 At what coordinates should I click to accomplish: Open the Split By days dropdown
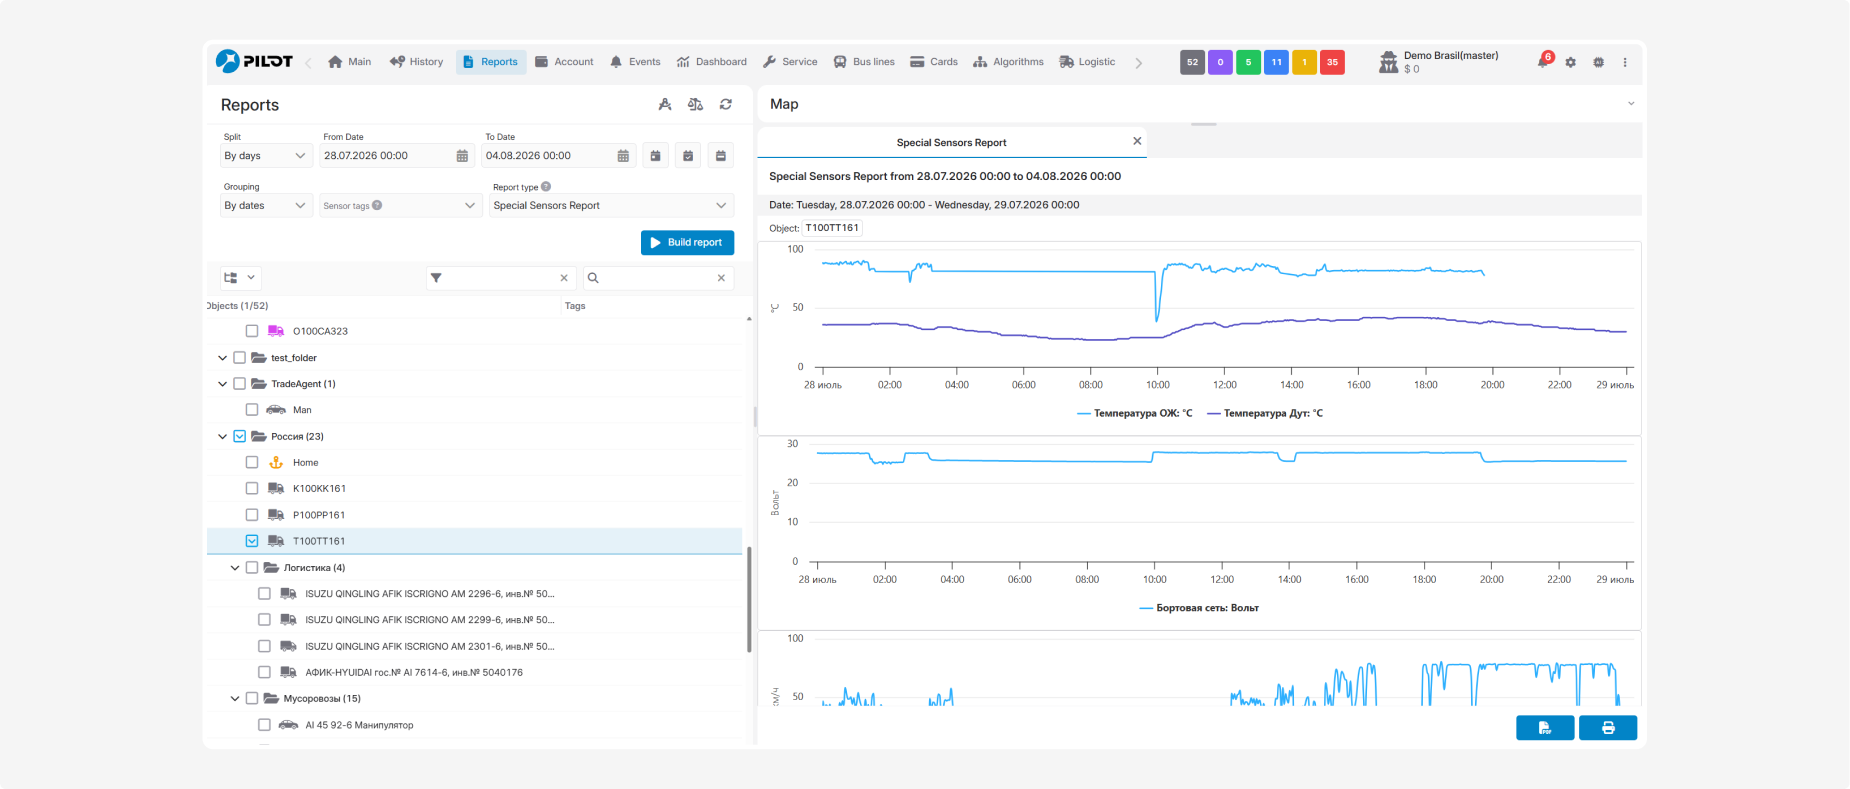point(266,156)
